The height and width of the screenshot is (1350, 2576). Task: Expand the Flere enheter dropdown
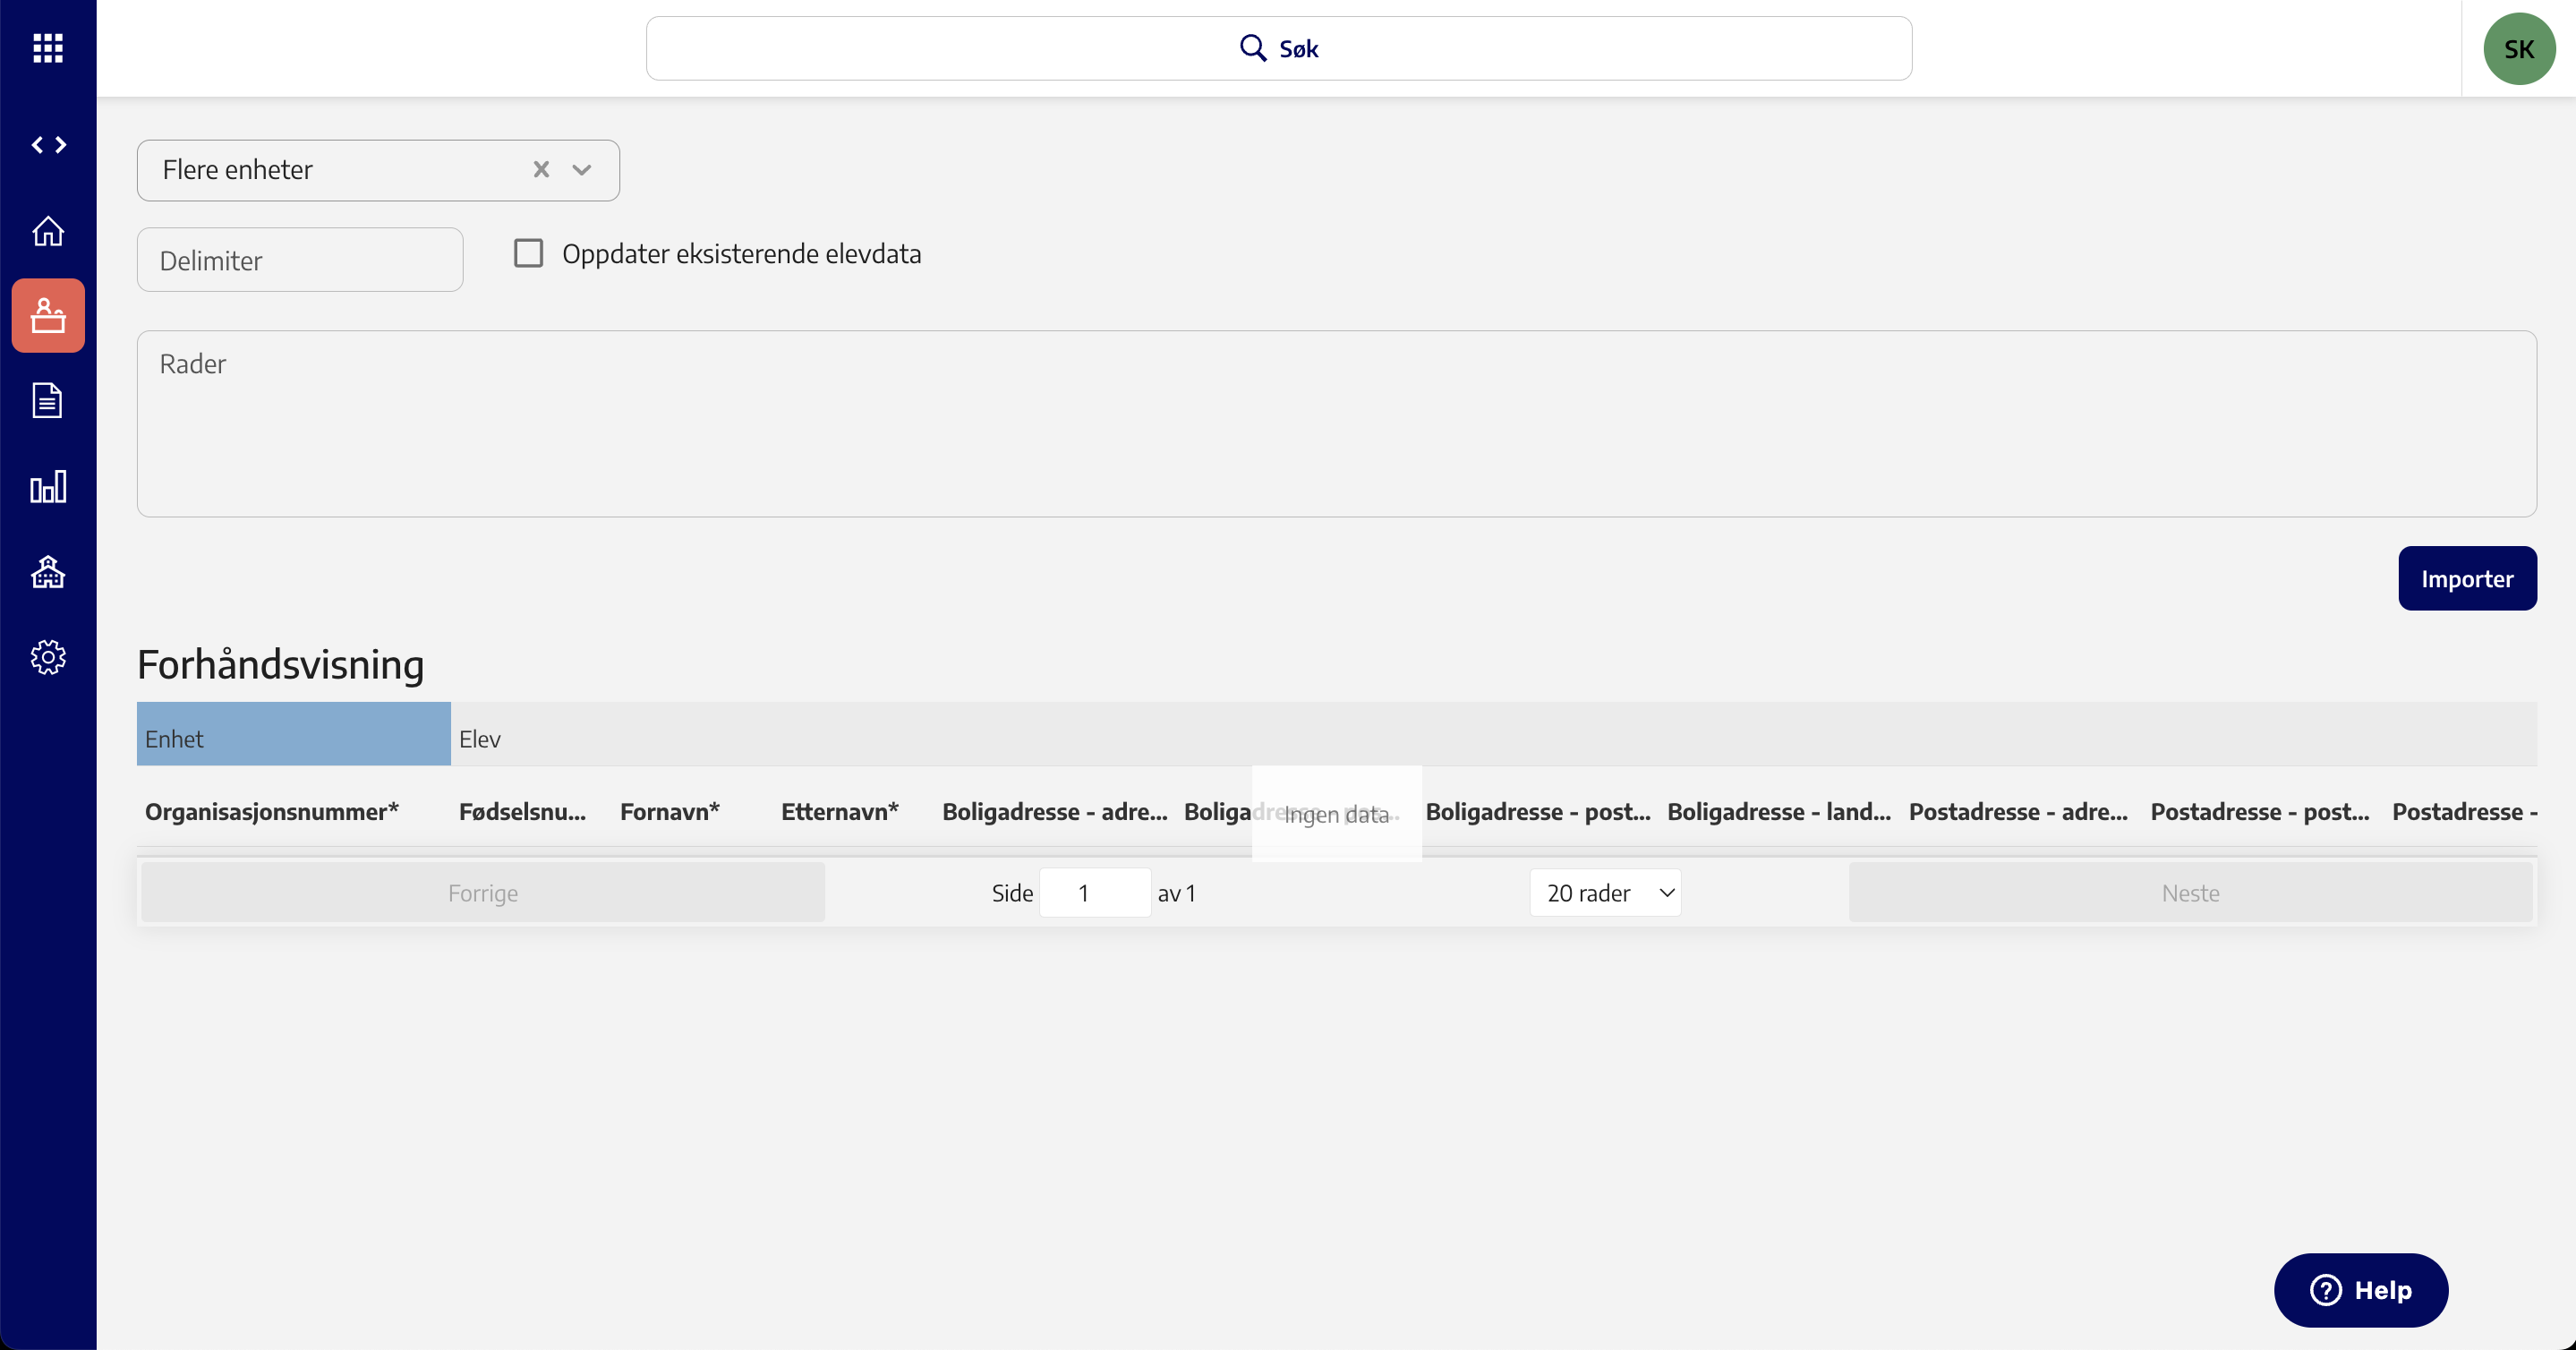[582, 170]
